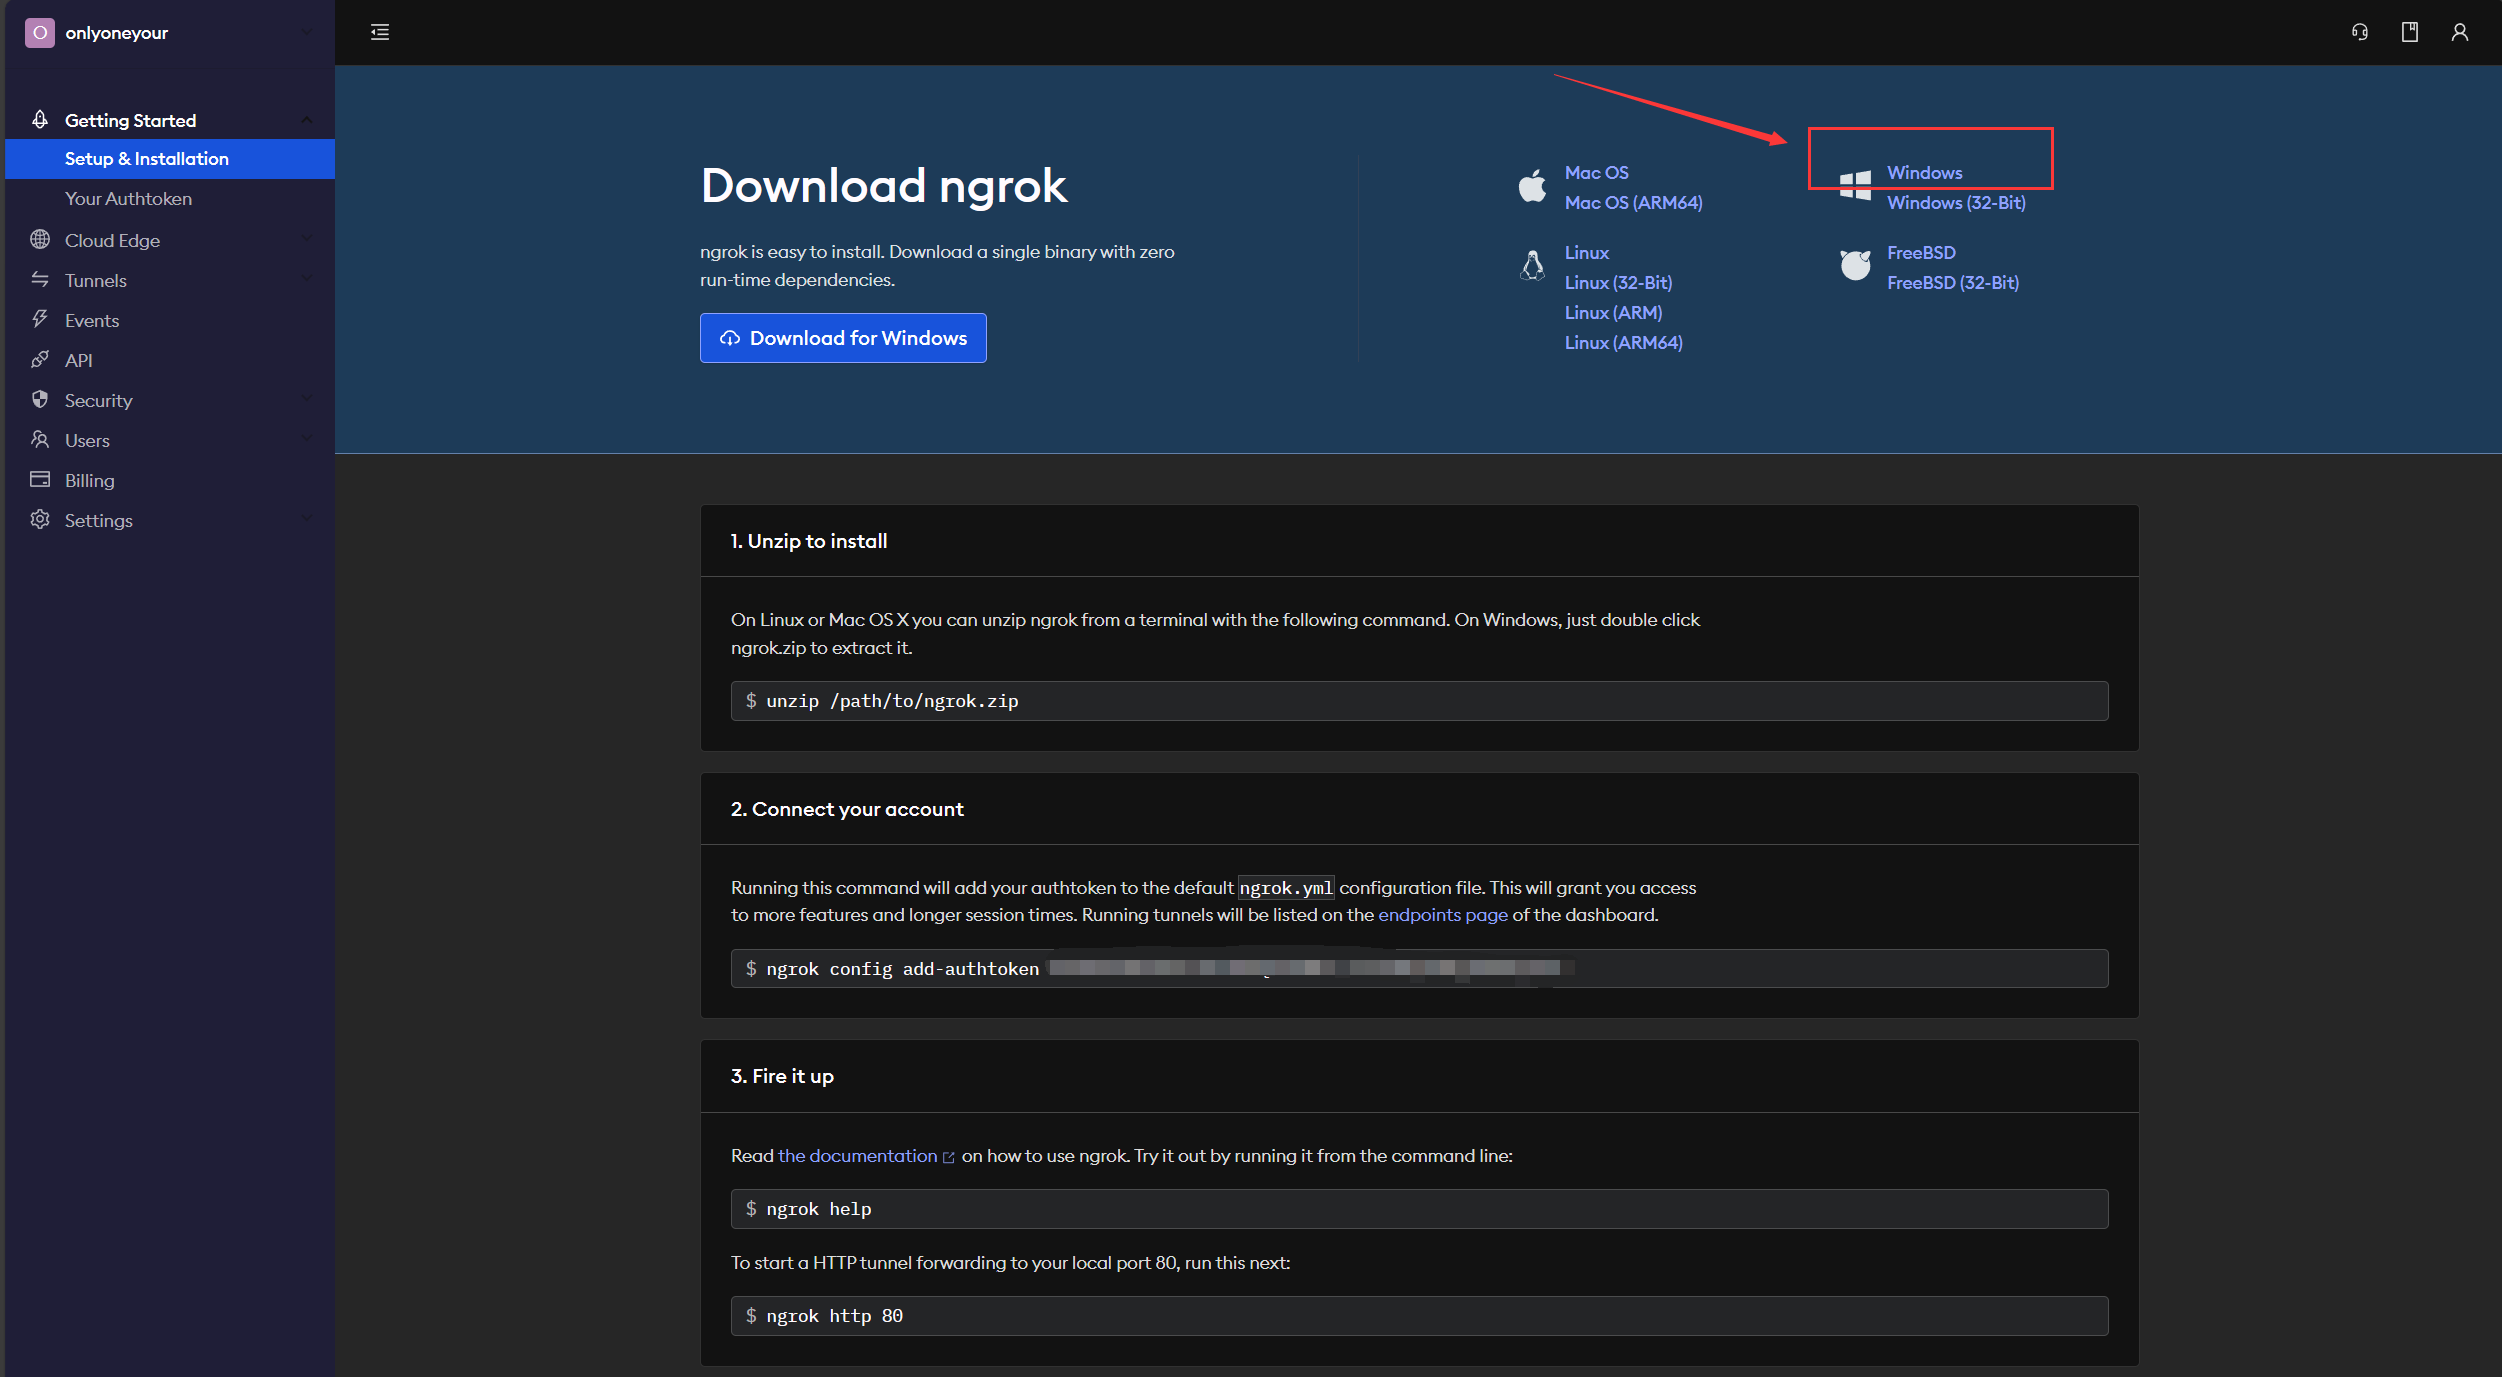
Task: Click the Cloud Edge sidebar icon
Action: [42, 239]
